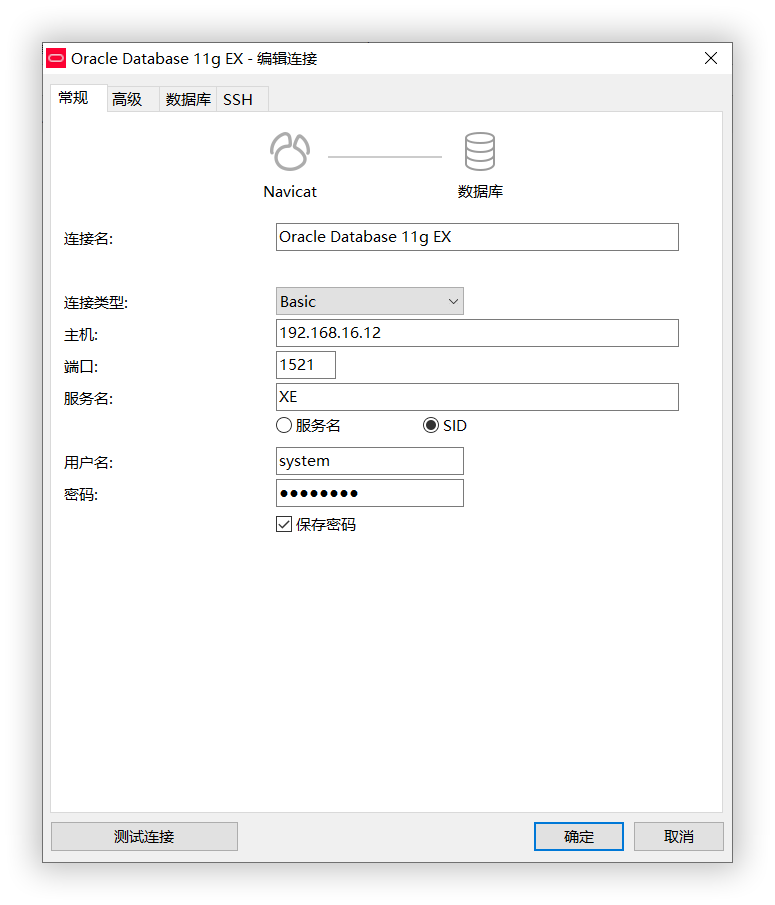Image resolution: width=775 pixels, height=905 pixels.
Task: Click the 连接名: label
Action: point(88,238)
